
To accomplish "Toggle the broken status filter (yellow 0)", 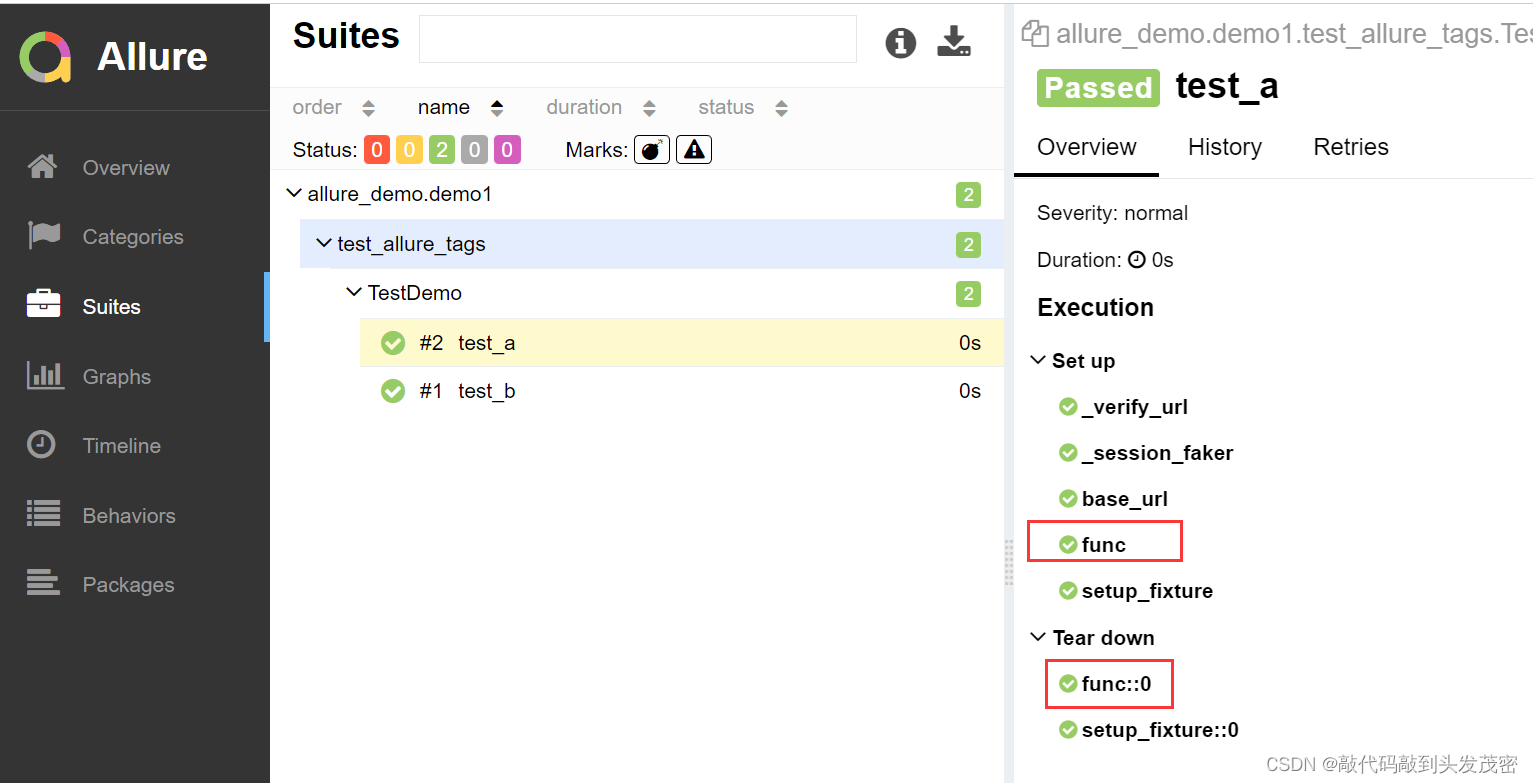I will pyautogui.click(x=409, y=150).
